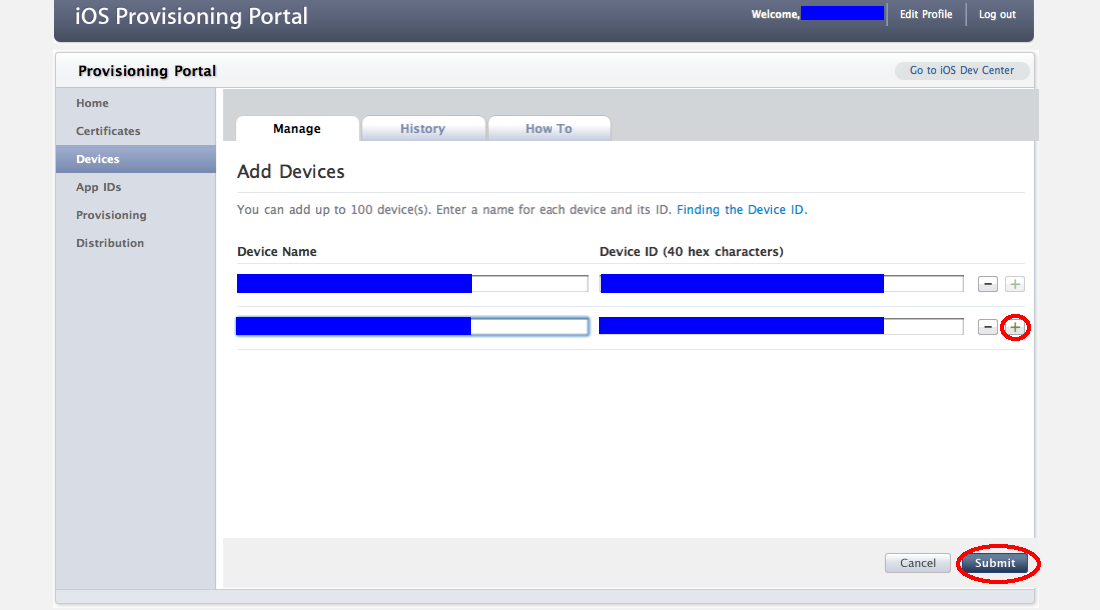The width and height of the screenshot is (1100, 610).
Task: Switch to the Manage tab
Action: pos(297,128)
